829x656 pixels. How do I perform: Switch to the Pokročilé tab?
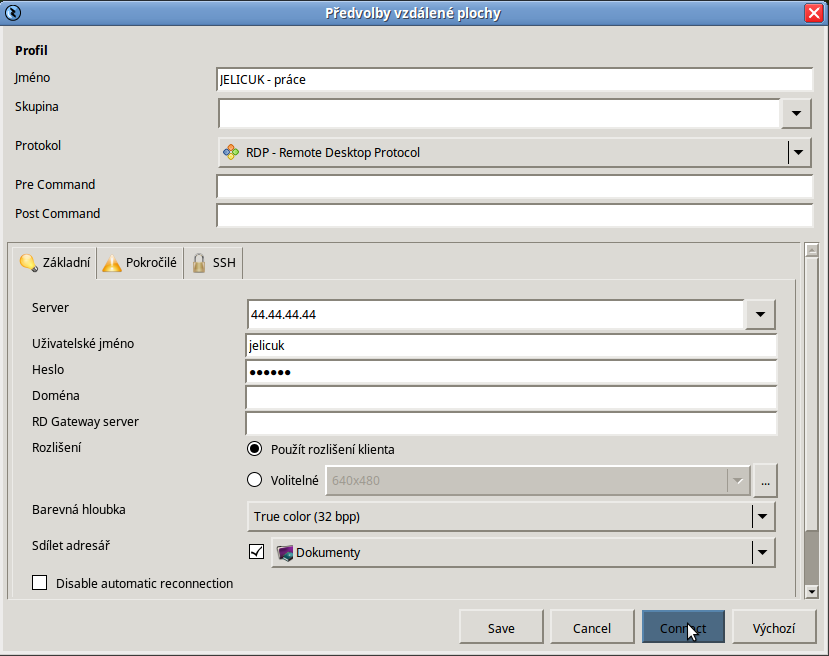coord(140,263)
